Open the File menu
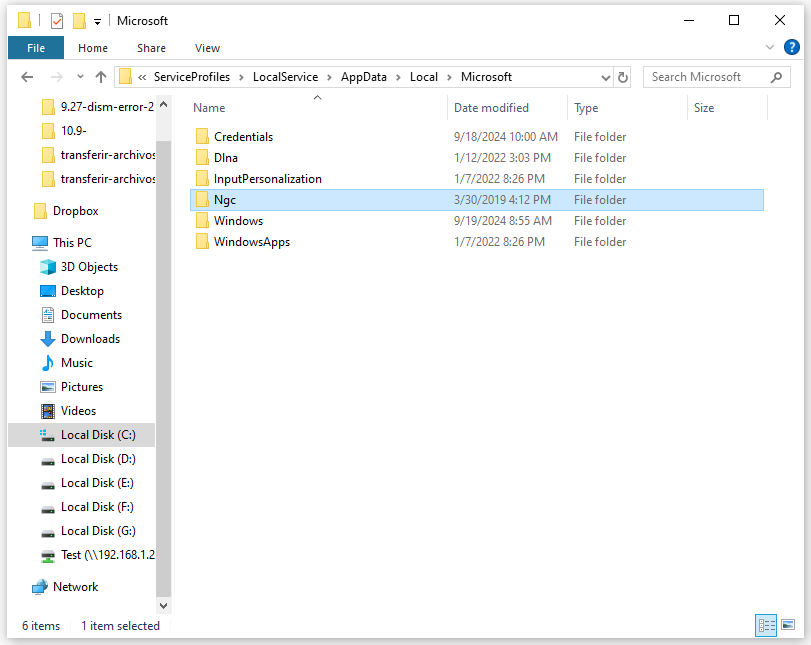Screen dimensions: 811x645 36,48
